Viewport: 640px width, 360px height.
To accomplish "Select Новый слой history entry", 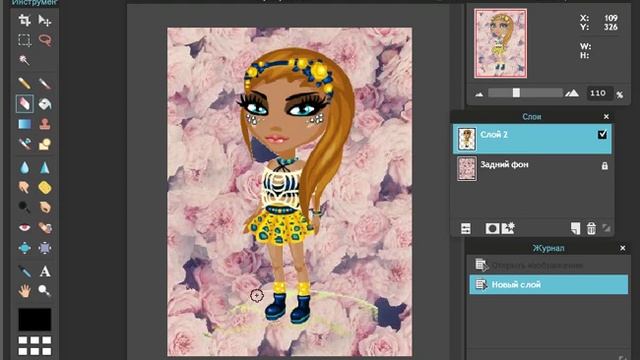I will 549,284.
